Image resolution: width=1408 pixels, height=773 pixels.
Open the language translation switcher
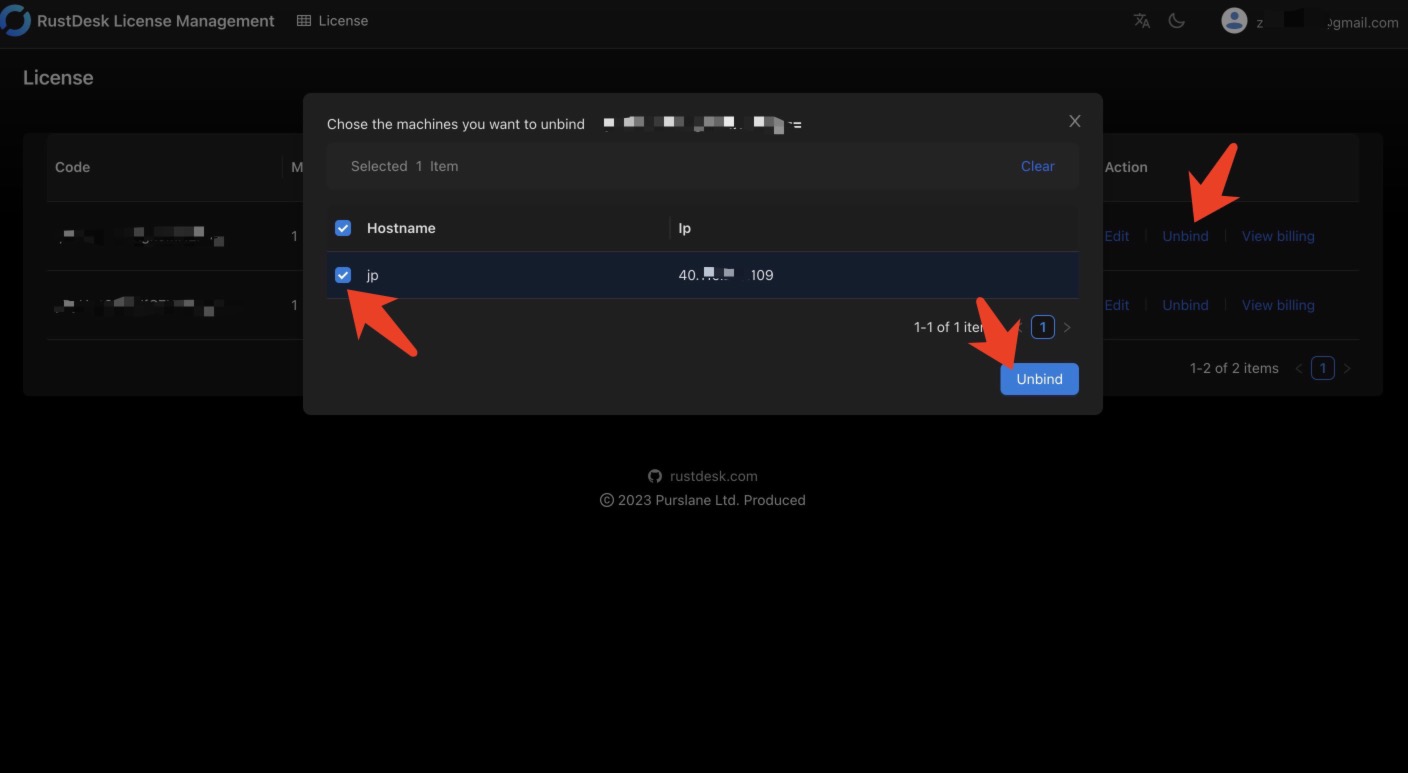click(x=1142, y=21)
